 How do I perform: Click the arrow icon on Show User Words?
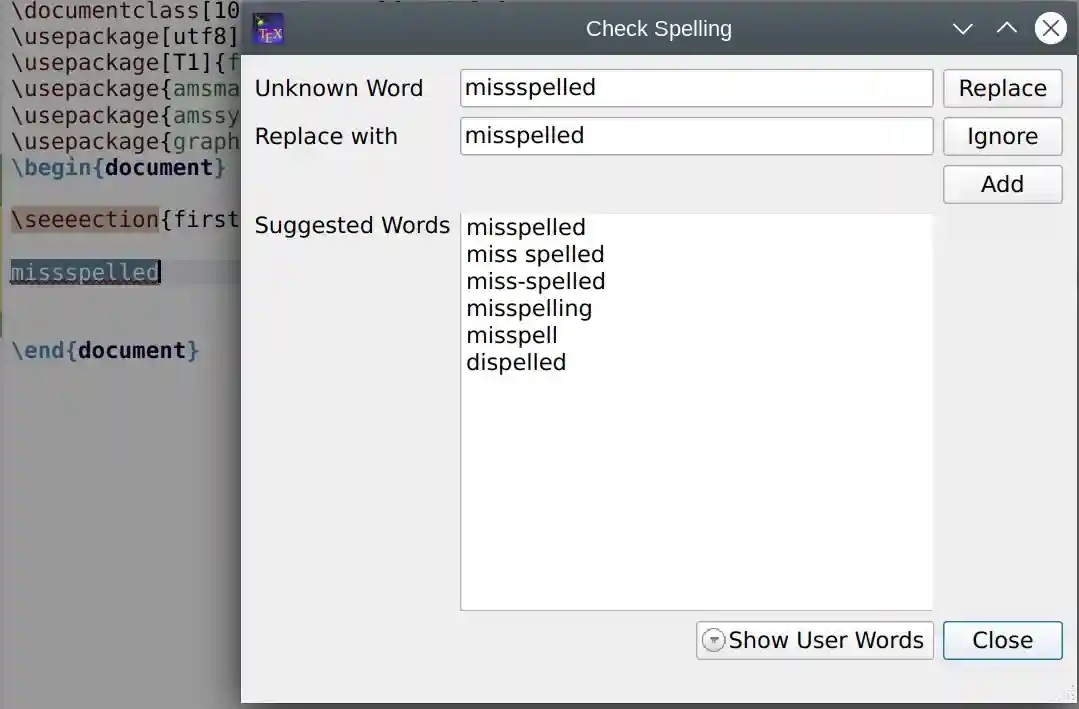pyautogui.click(x=712, y=640)
